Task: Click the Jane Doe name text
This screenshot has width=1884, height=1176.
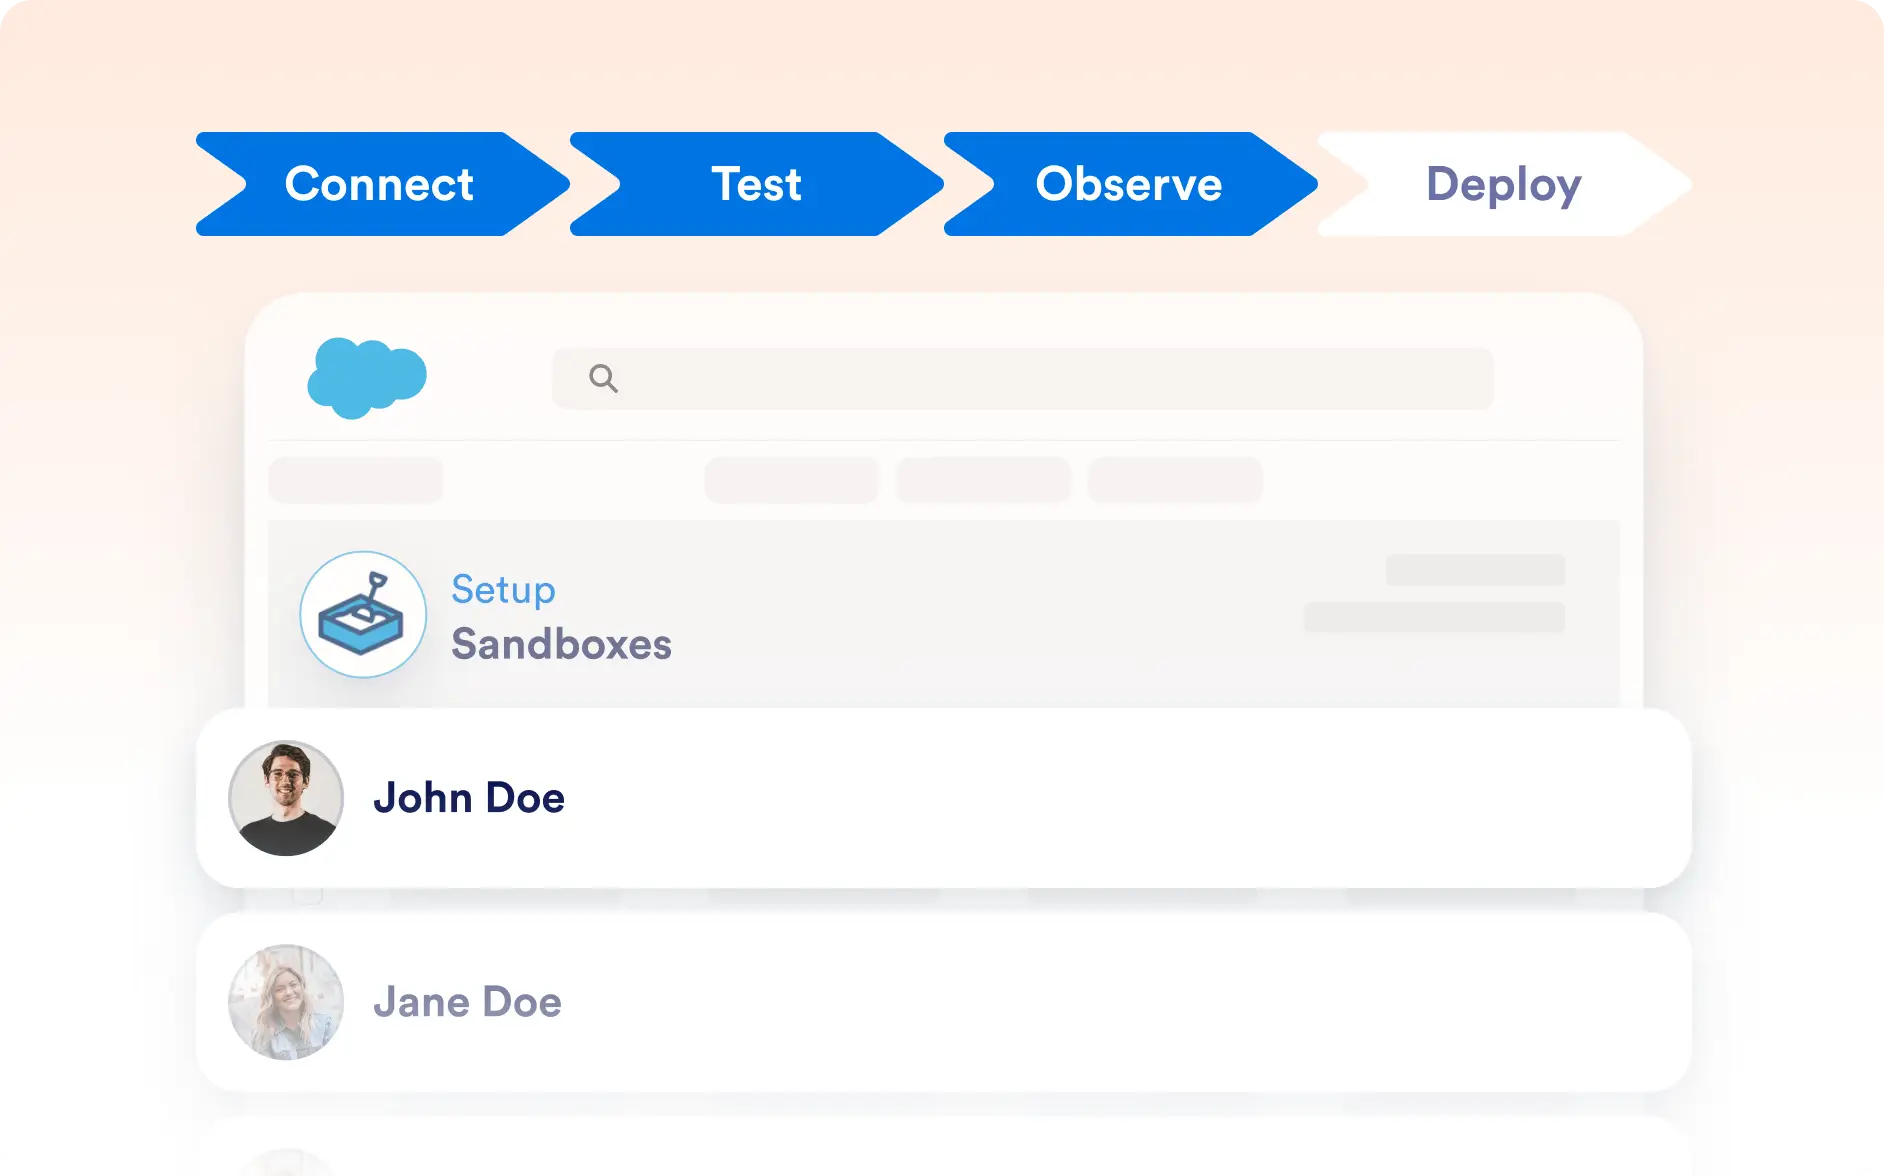Action: pyautogui.click(x=467, y=1002)
